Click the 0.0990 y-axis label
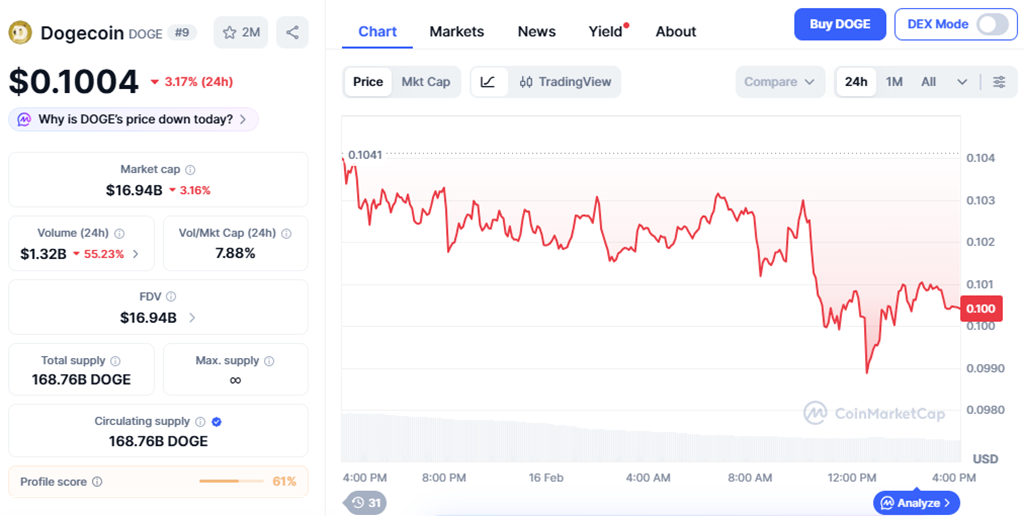Viewport: 1024px width, 516px height. click(x=985, y=368)
